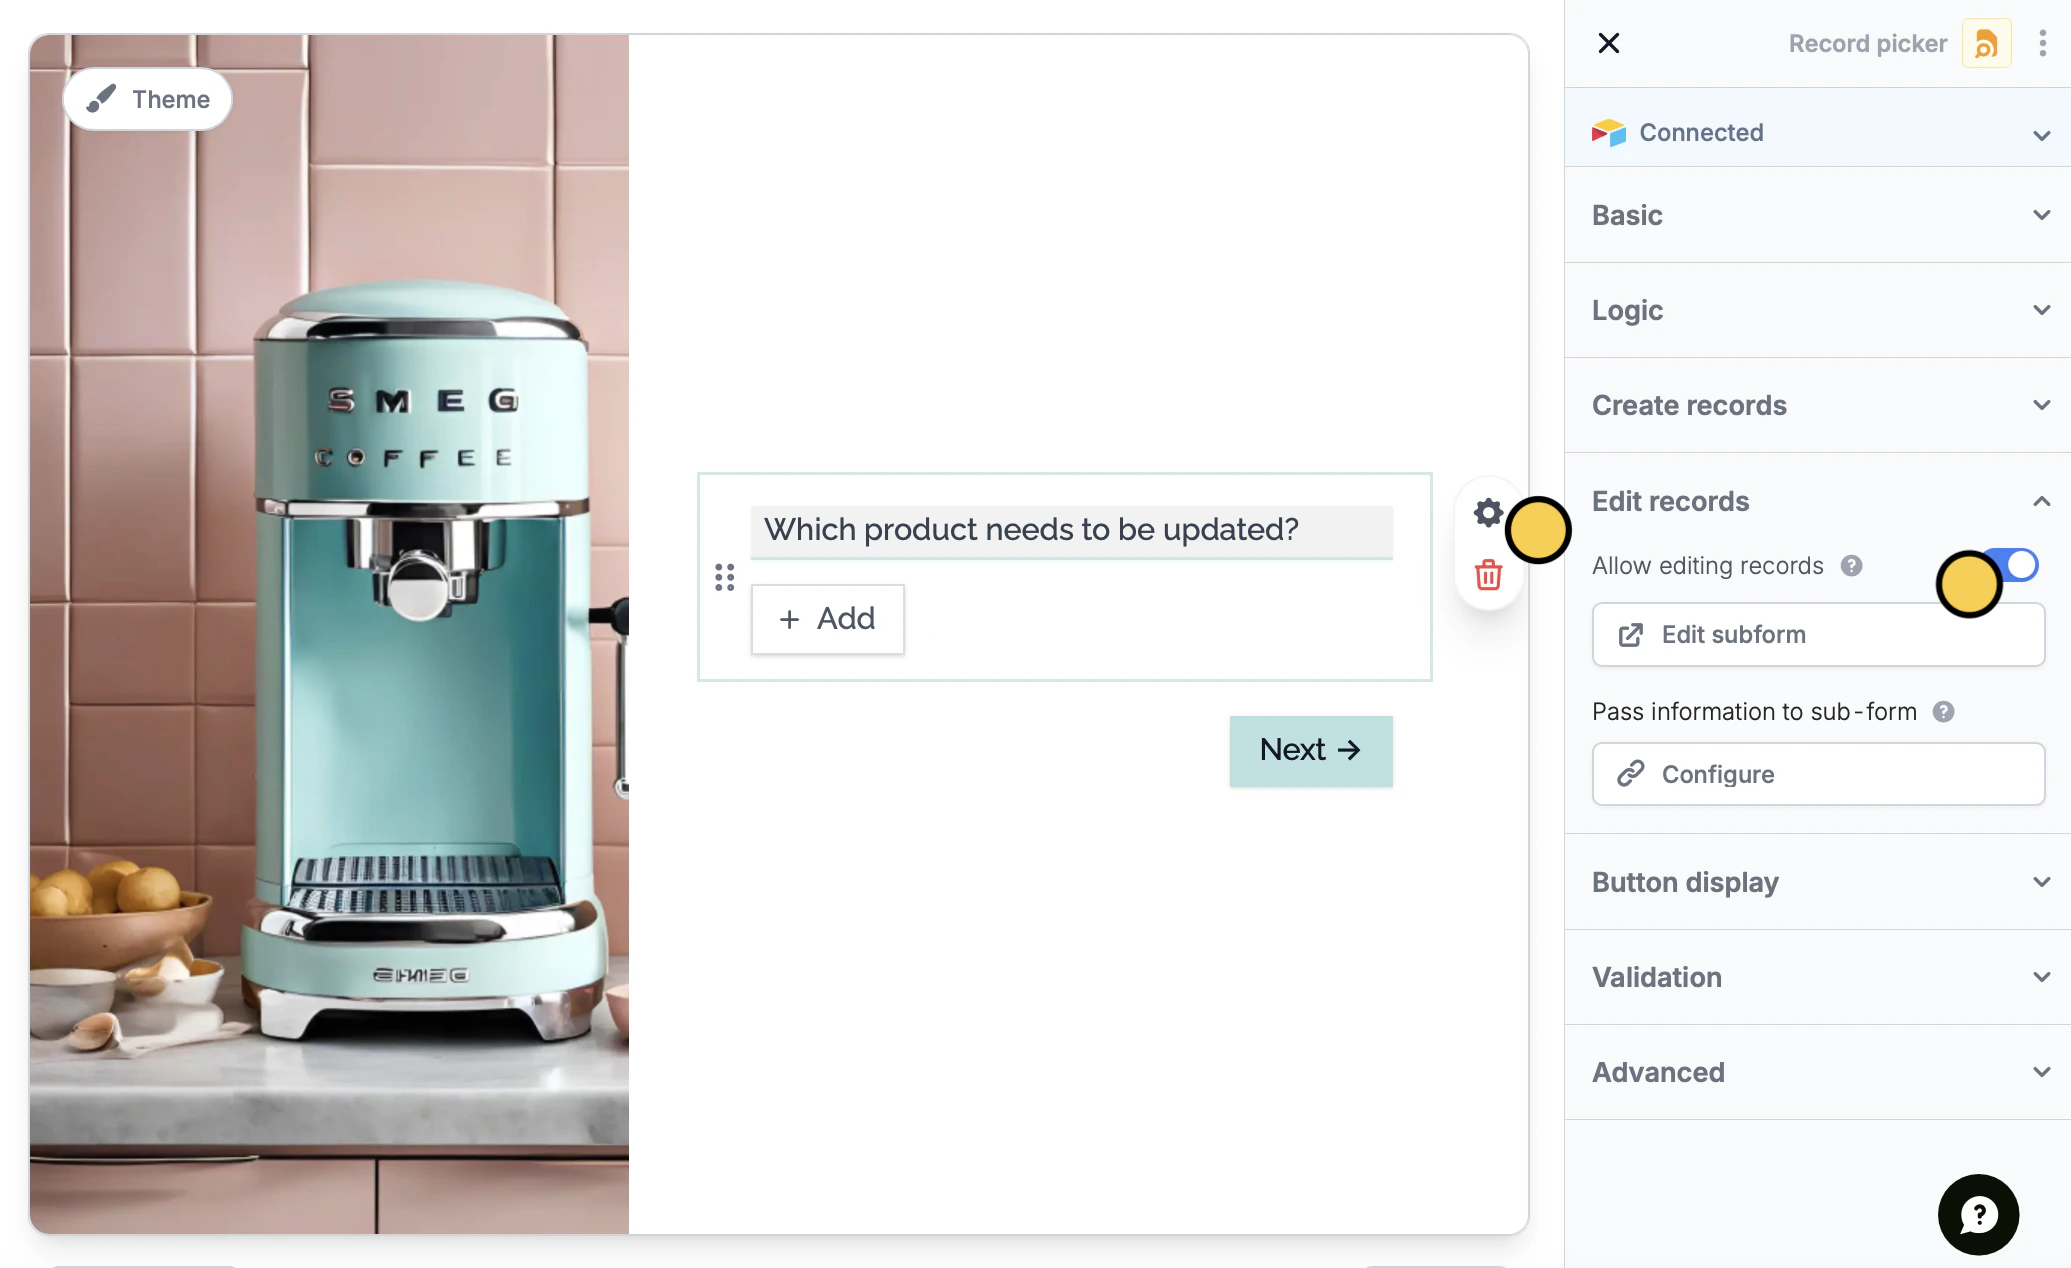Open the help chat bubble icon
Image resolution: width=2071 pixels, height=1268 pixels.
(1977, 1214)
